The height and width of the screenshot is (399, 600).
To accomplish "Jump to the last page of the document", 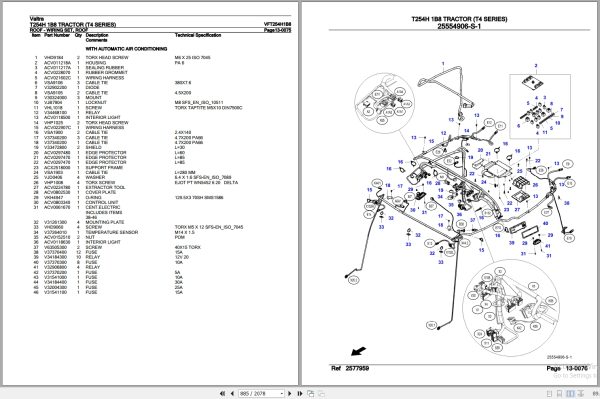I will coord(300,393).
